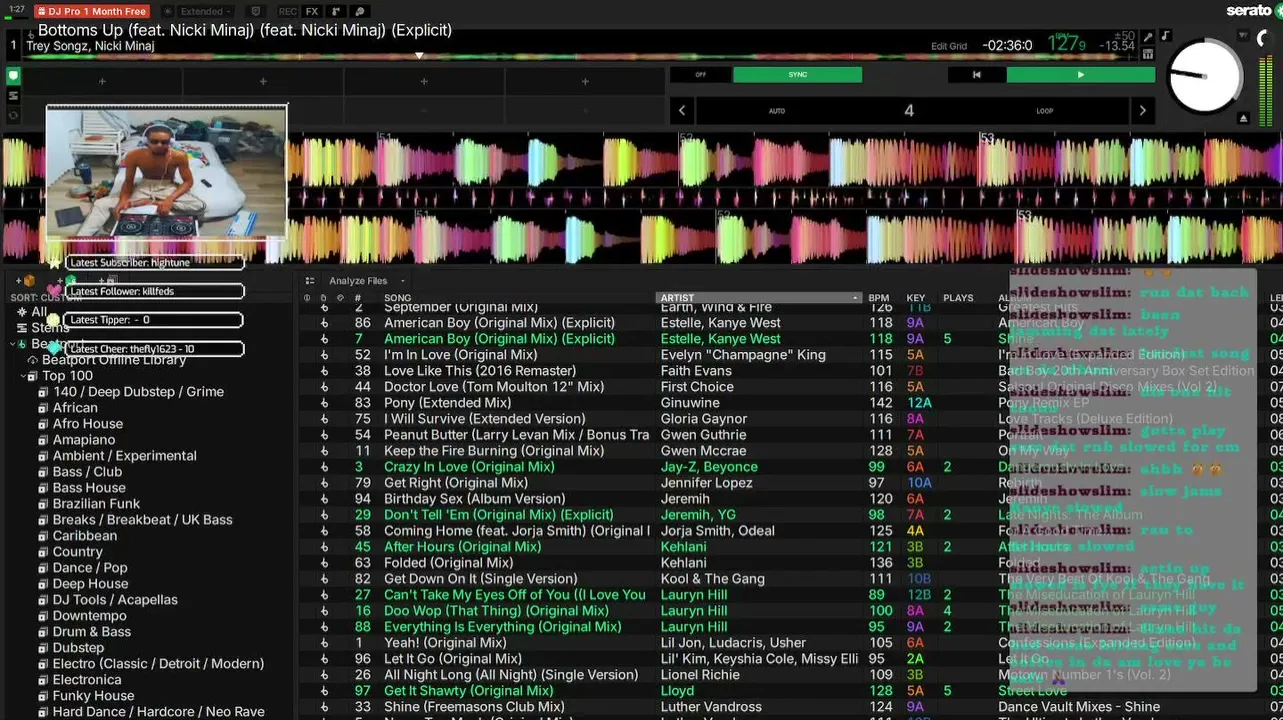Jump to track start with previous button

(977, 75)
